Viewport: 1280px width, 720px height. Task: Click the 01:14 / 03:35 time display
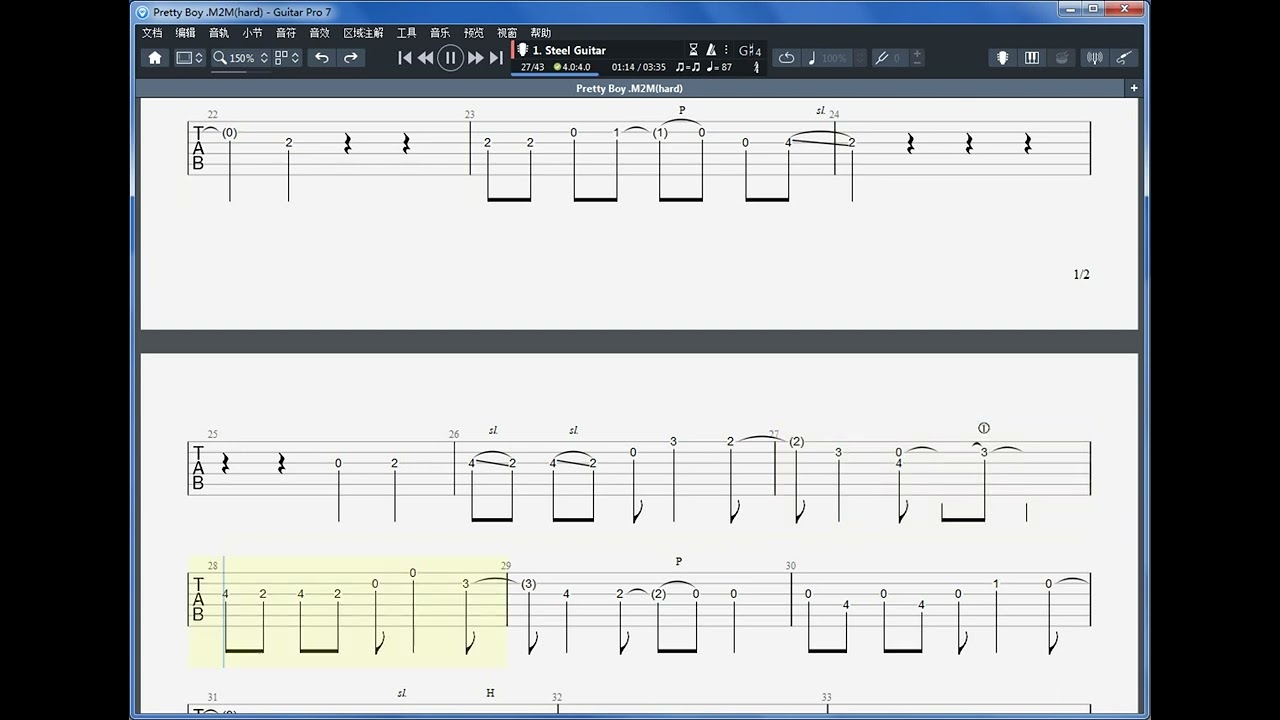pyautogui.click(x=639, y=67)
